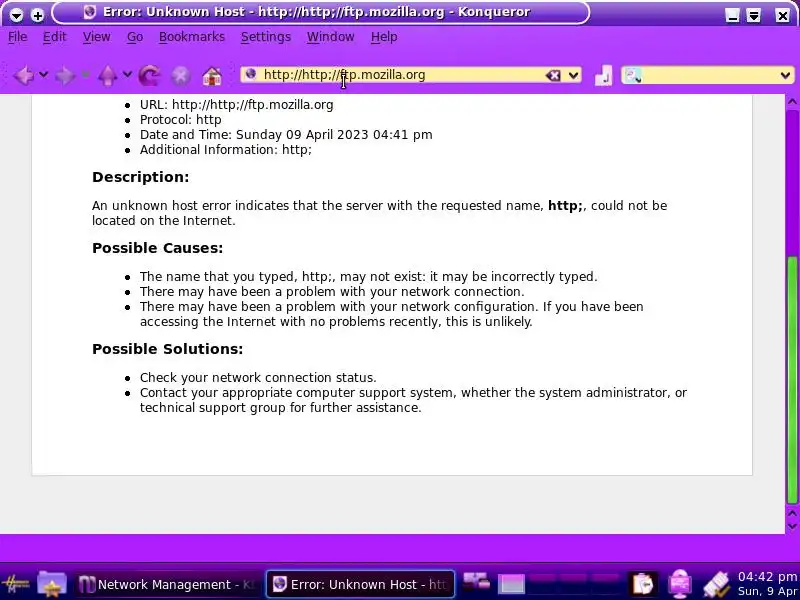Click the secondary scroll up arrow near bottom
Screen dimensions: 800x600
tap(792, 513)
